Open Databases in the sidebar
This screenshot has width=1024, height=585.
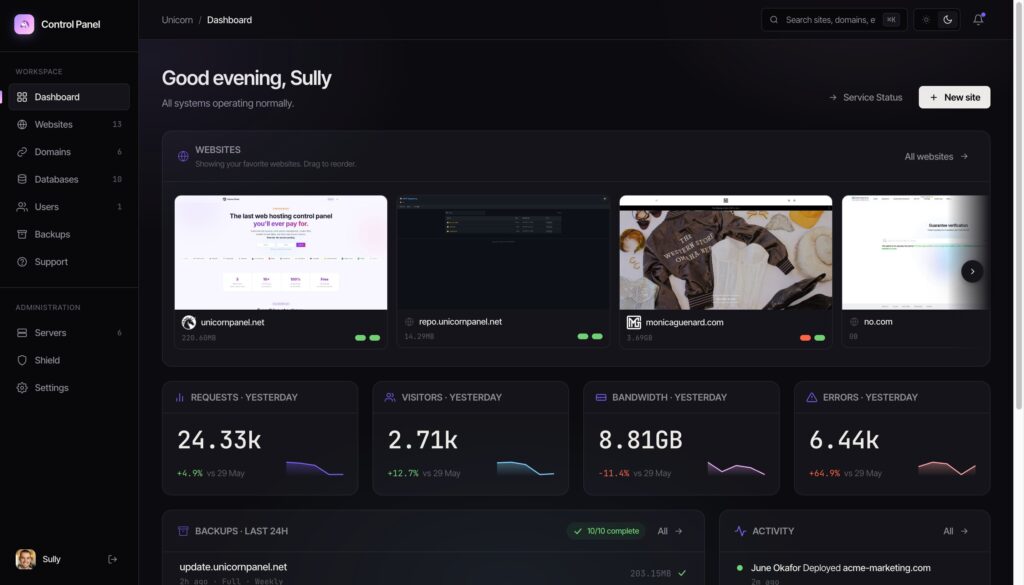[69, 179]
